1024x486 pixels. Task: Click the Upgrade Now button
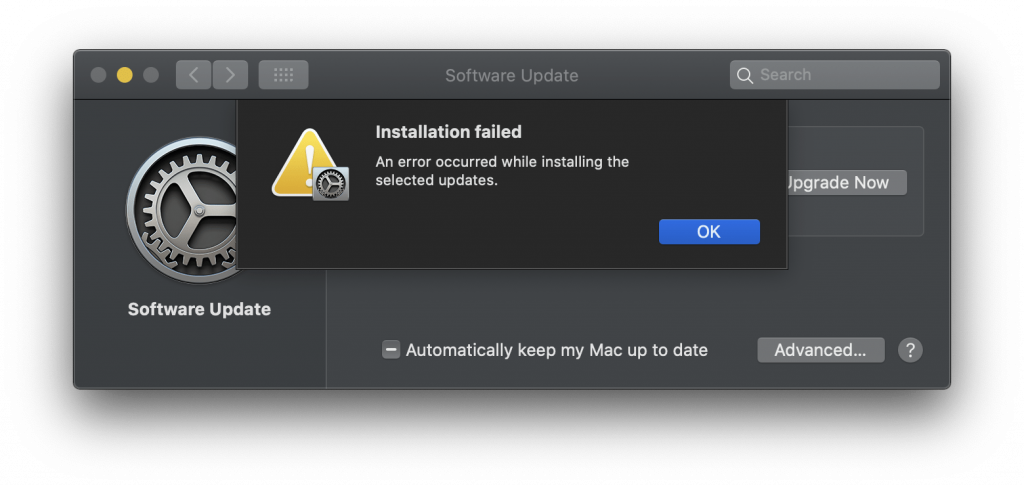click(x=846, y=182)
